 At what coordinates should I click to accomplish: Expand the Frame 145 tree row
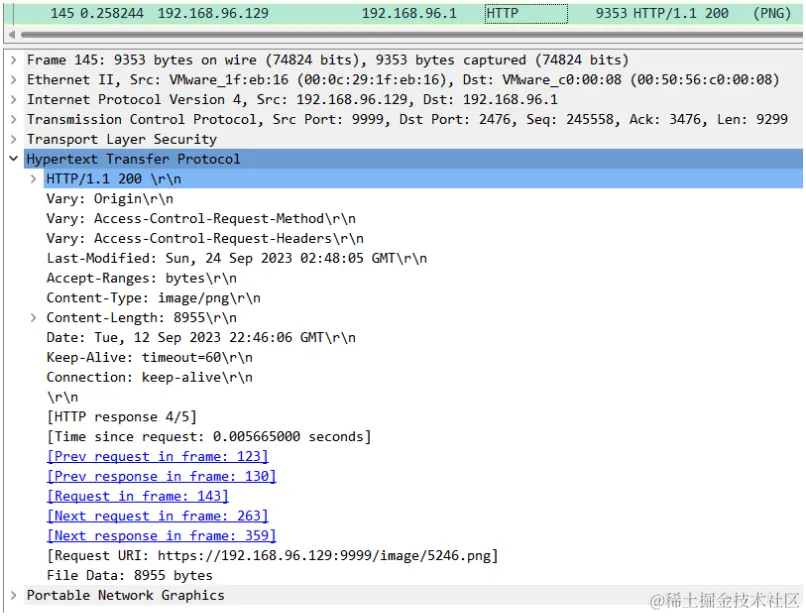coord(13,60)
